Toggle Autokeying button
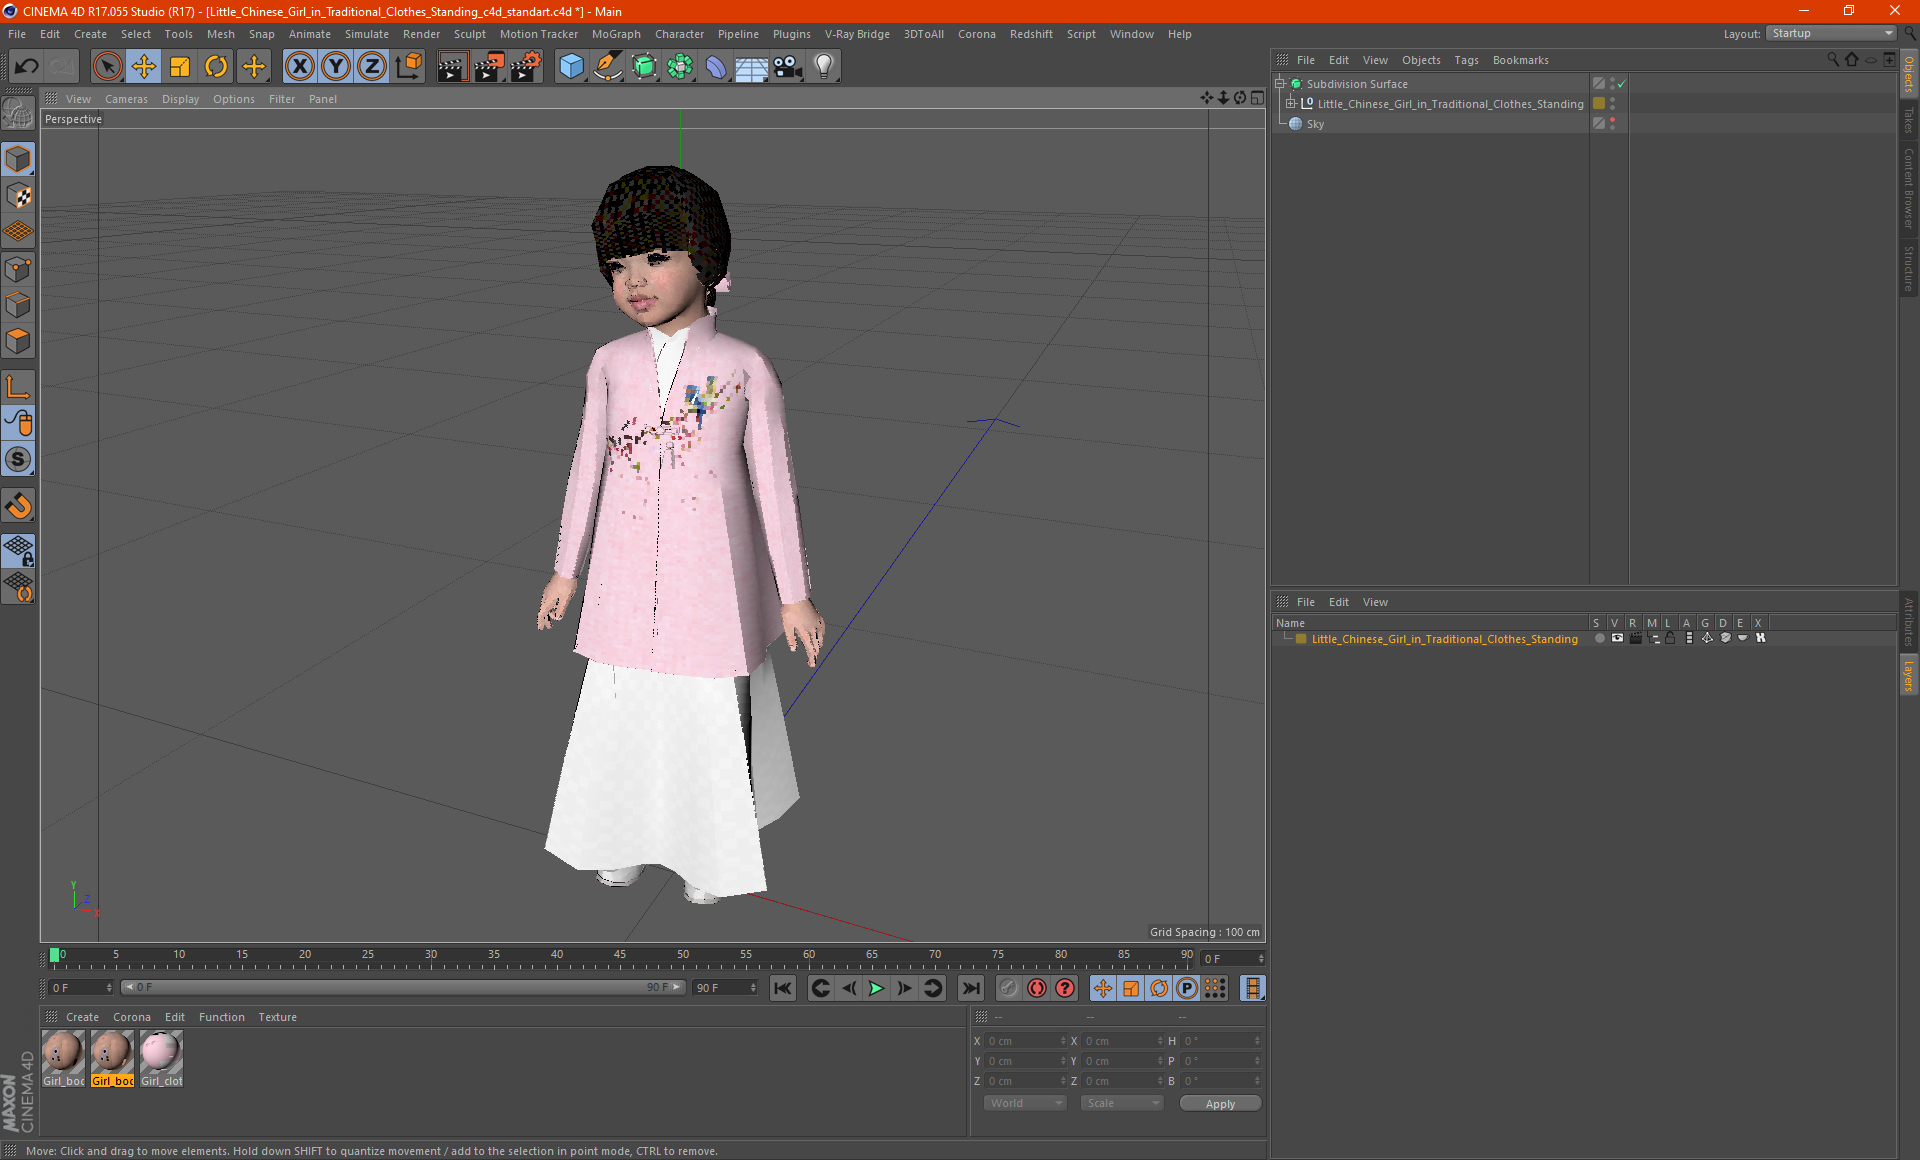The width and height of the screenshot is (1920, 1160). [x=1065, y=988]
